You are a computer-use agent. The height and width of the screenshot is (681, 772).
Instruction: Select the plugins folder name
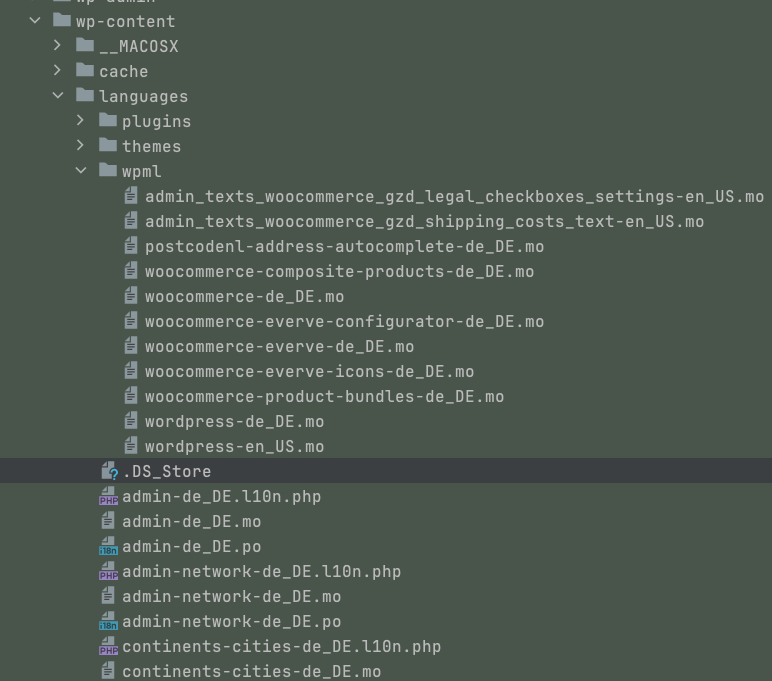pos(157,122)
